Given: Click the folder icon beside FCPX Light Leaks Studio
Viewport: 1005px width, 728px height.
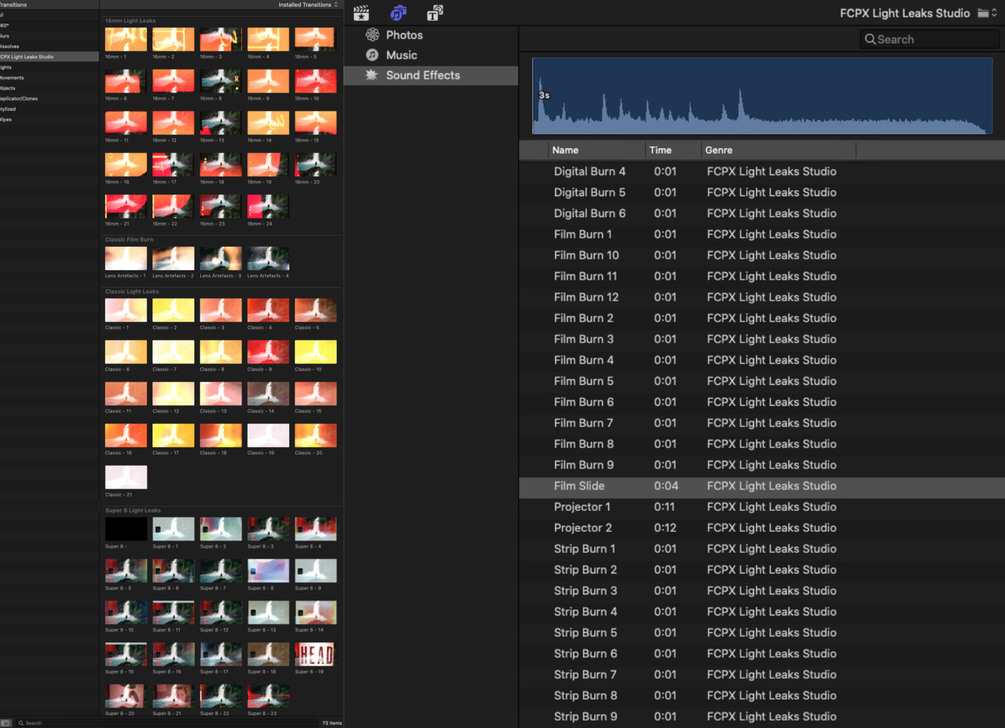Looking at the screenshot, I should [983, 13].
